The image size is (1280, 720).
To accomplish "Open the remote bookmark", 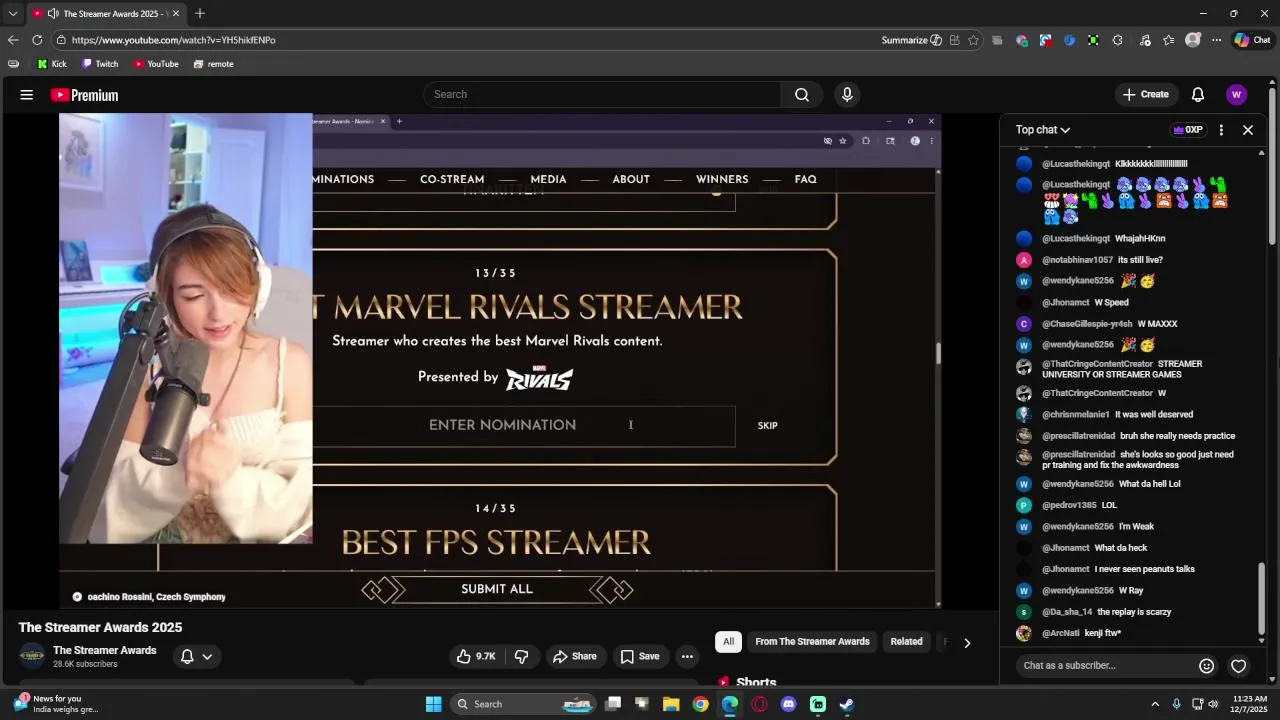I will pyautogui.click(x=214, y=64).
